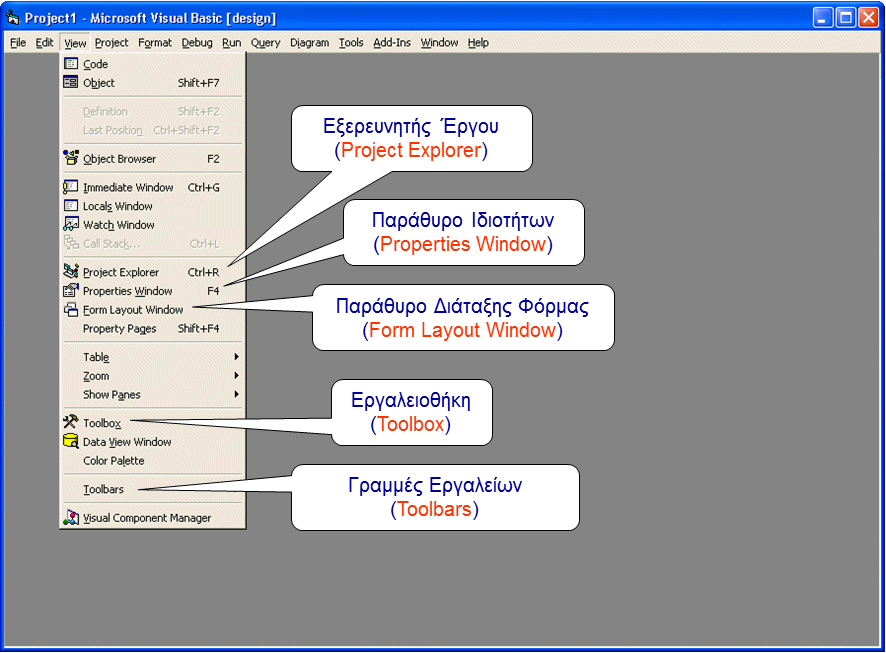Screen dimensions: 886x653
Task: Expand the Show Panes submenu arrow
Action: [x=236, y=394]
